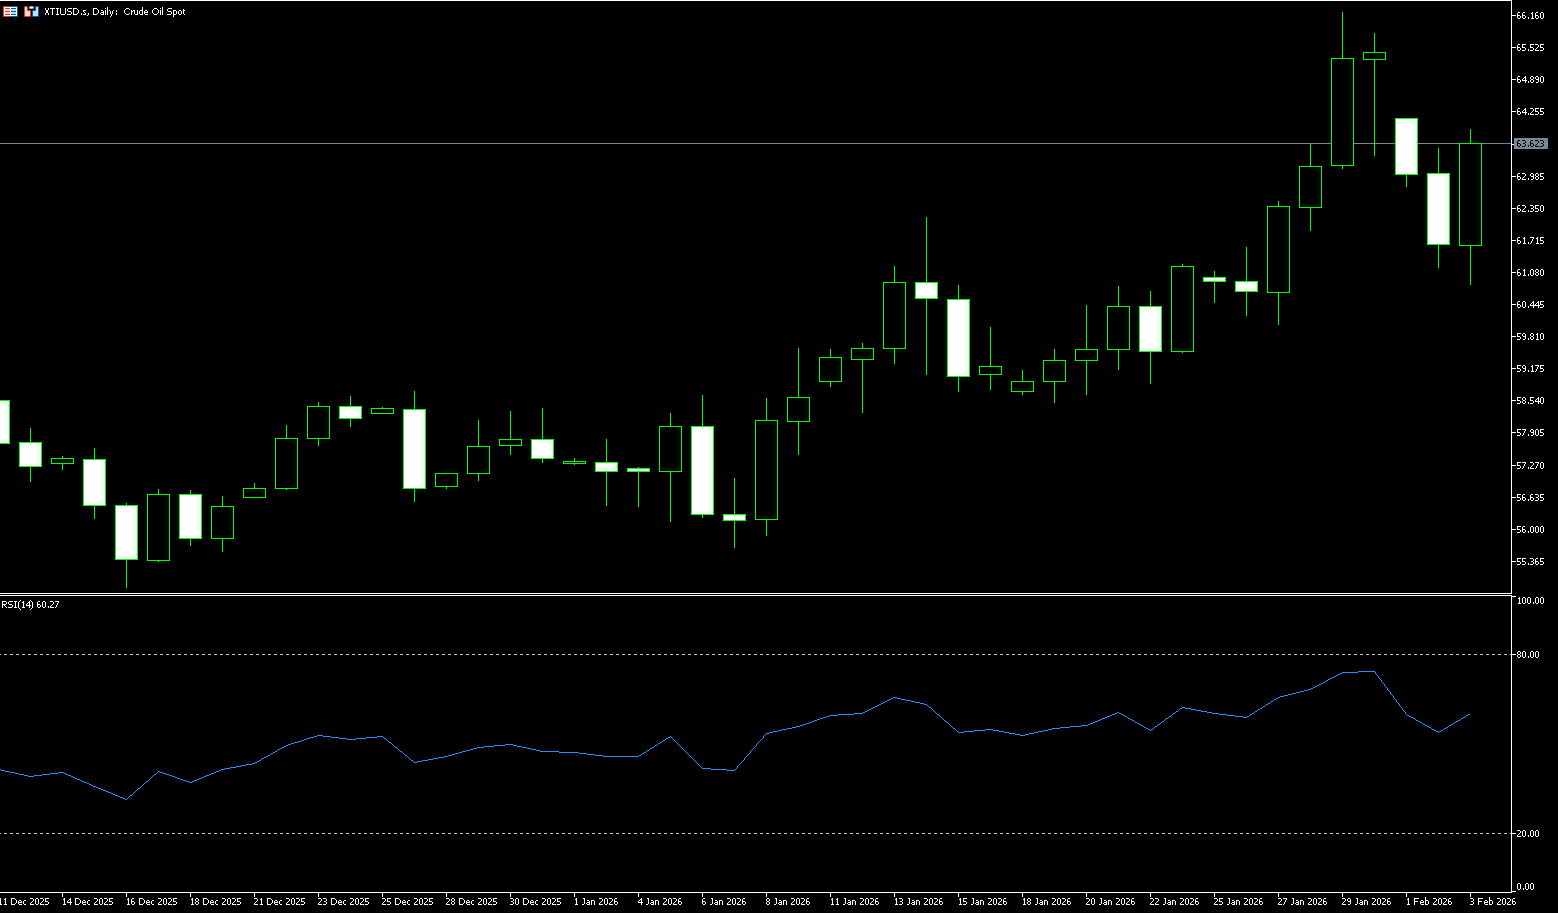Open the Depth of Market icon

tap(31, 11)
